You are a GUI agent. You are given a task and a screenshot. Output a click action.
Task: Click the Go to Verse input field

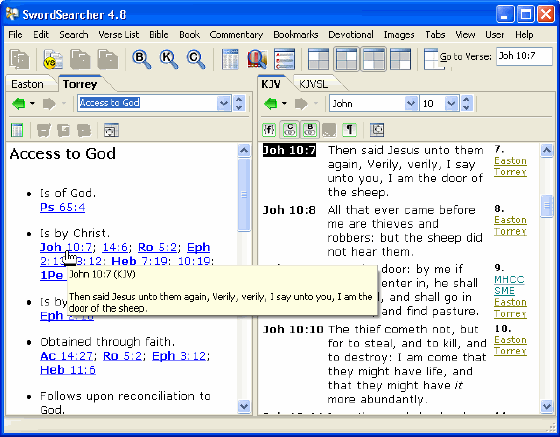point(524,56)
